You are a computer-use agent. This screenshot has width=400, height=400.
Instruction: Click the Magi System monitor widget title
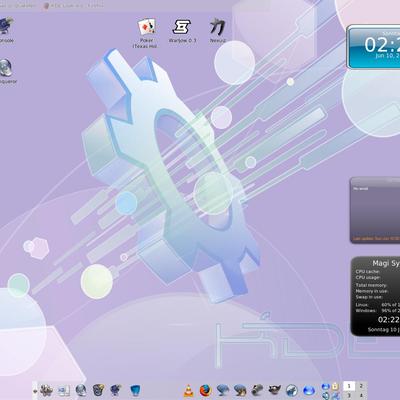[386, 263]
